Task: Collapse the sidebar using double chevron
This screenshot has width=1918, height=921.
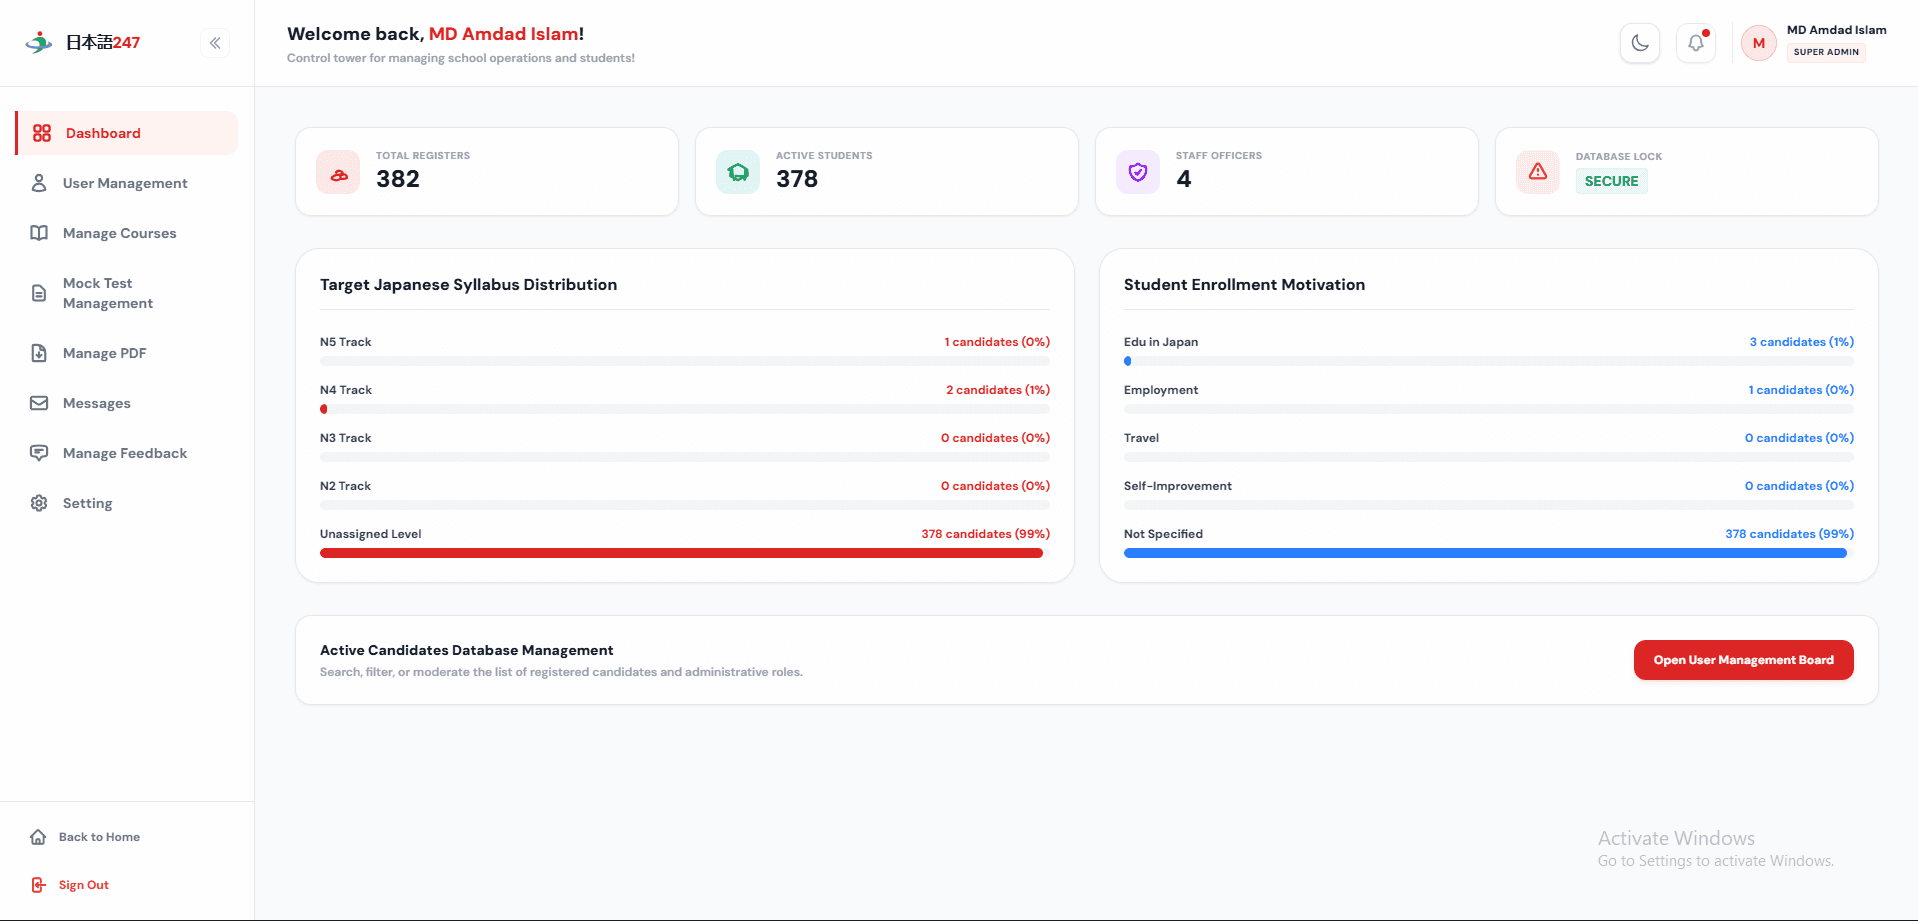Action: pos(215,43)
